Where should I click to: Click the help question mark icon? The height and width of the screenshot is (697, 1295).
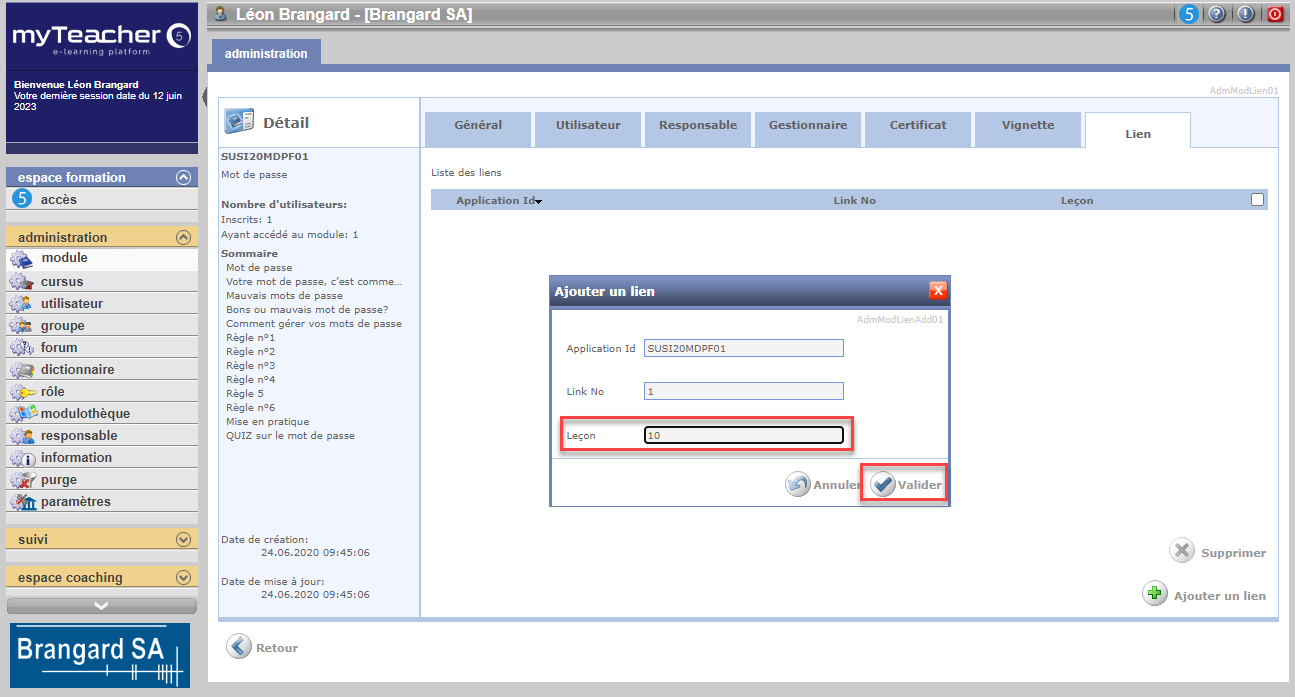(1217, 14)
